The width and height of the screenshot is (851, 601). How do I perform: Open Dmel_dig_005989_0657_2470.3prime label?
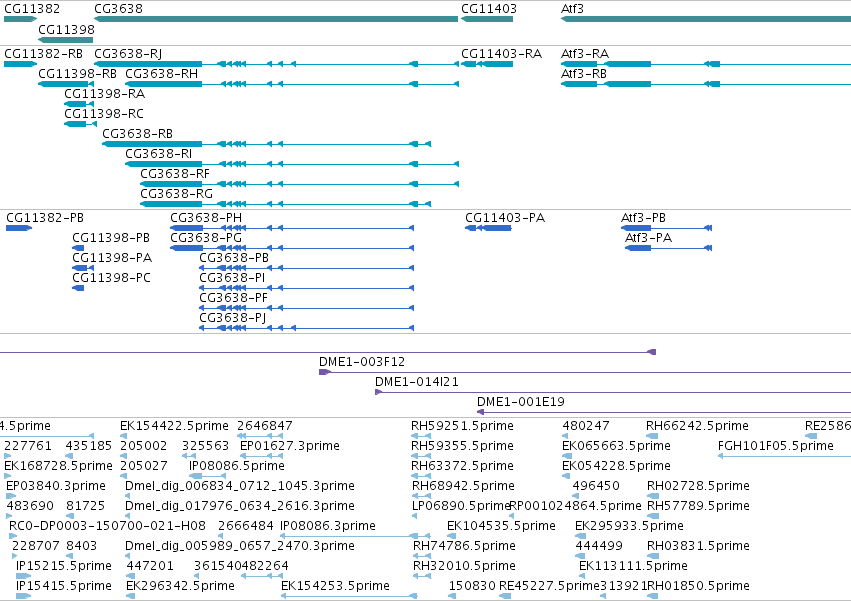(240, 546)
